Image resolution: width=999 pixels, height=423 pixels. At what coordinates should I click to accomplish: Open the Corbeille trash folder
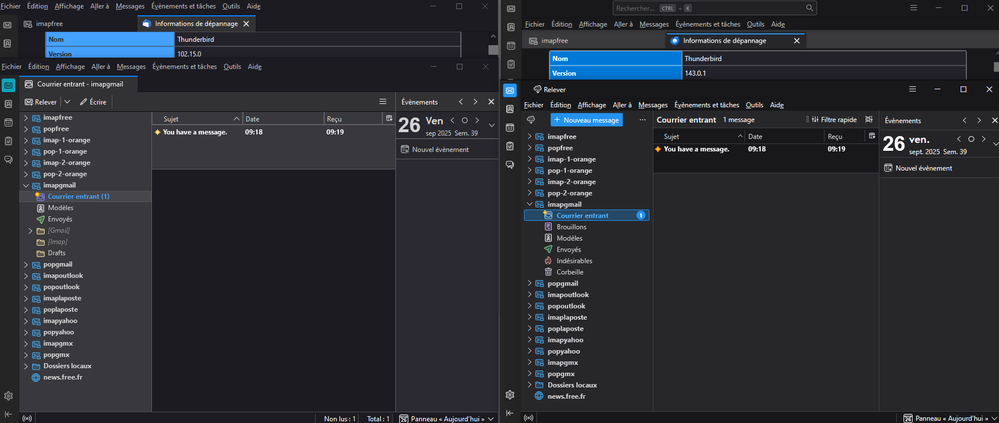(x=569, y=272)
